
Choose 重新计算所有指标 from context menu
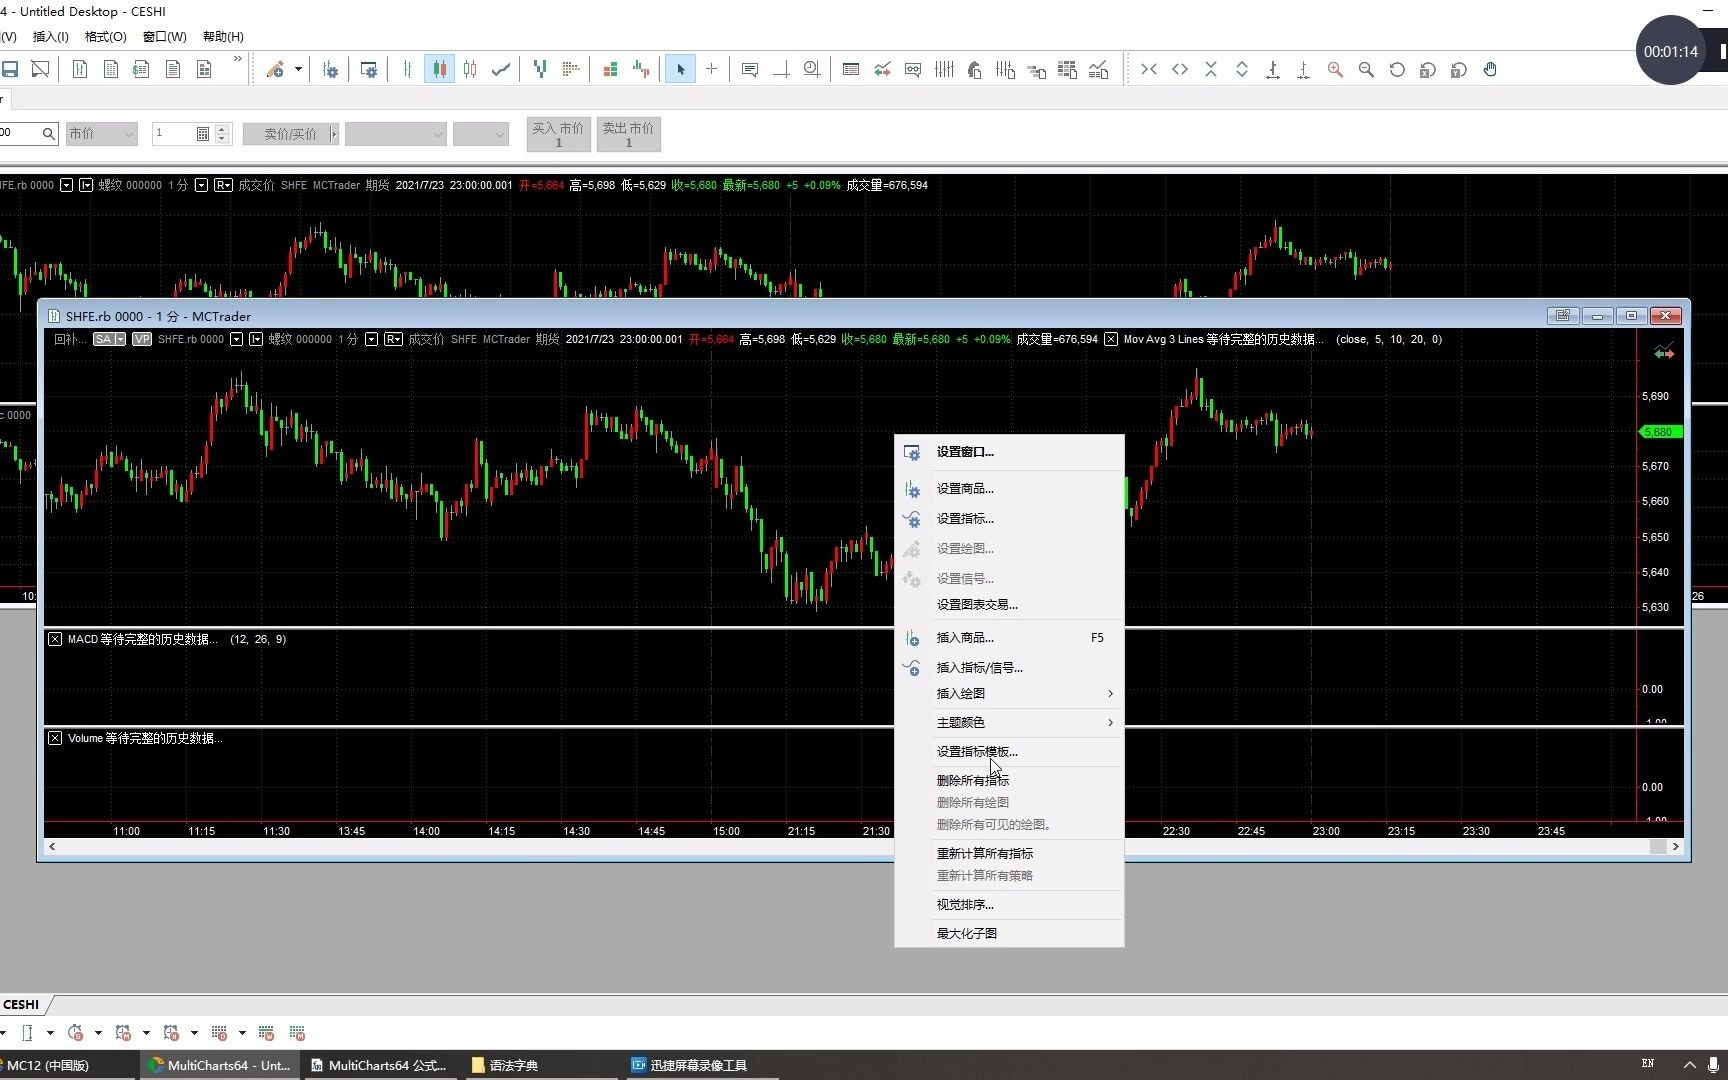(1009, 854)
